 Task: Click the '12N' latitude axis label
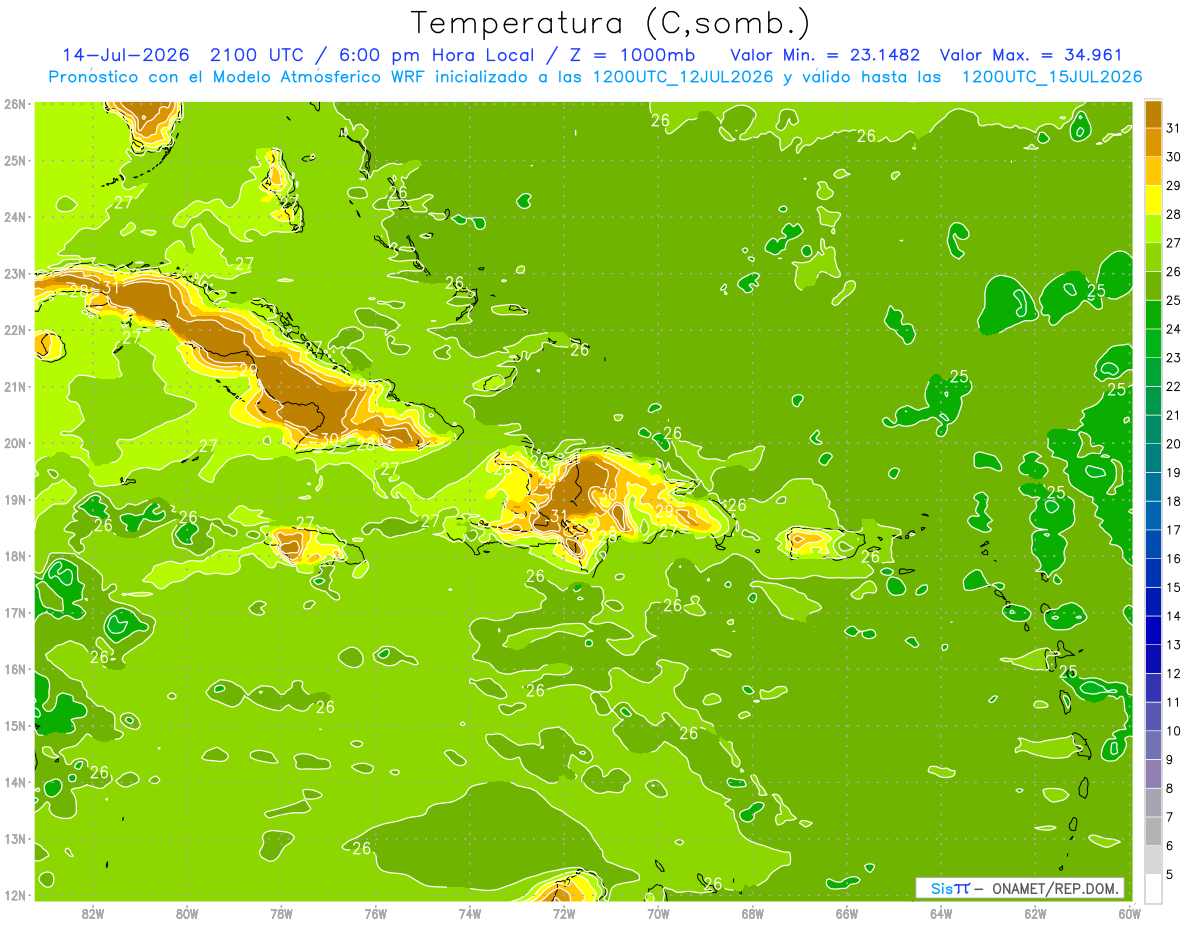click(x=15, y=895)
